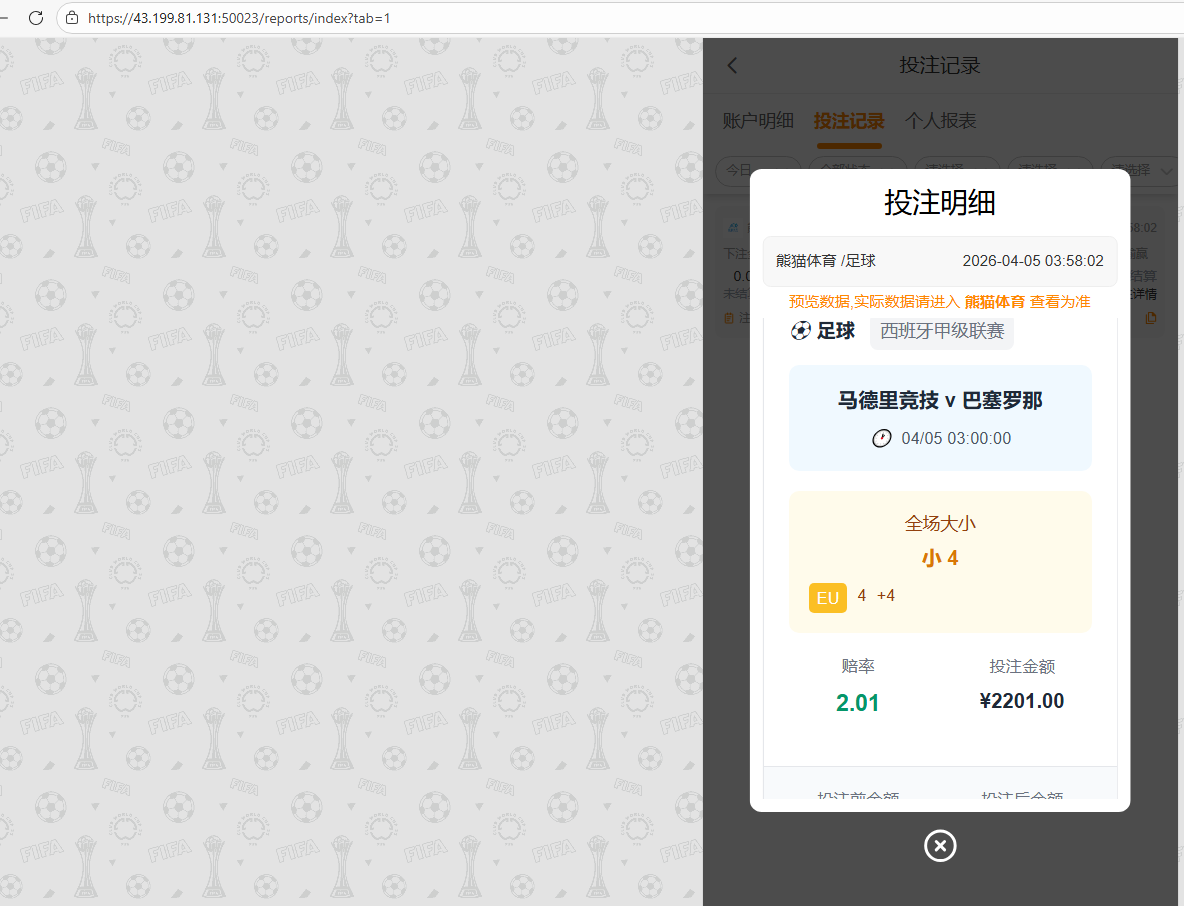Click the 马德里竞技 v 巴塞罗那 match title
This screenshot has height=906, width=1184.
(x=940, y=401)
